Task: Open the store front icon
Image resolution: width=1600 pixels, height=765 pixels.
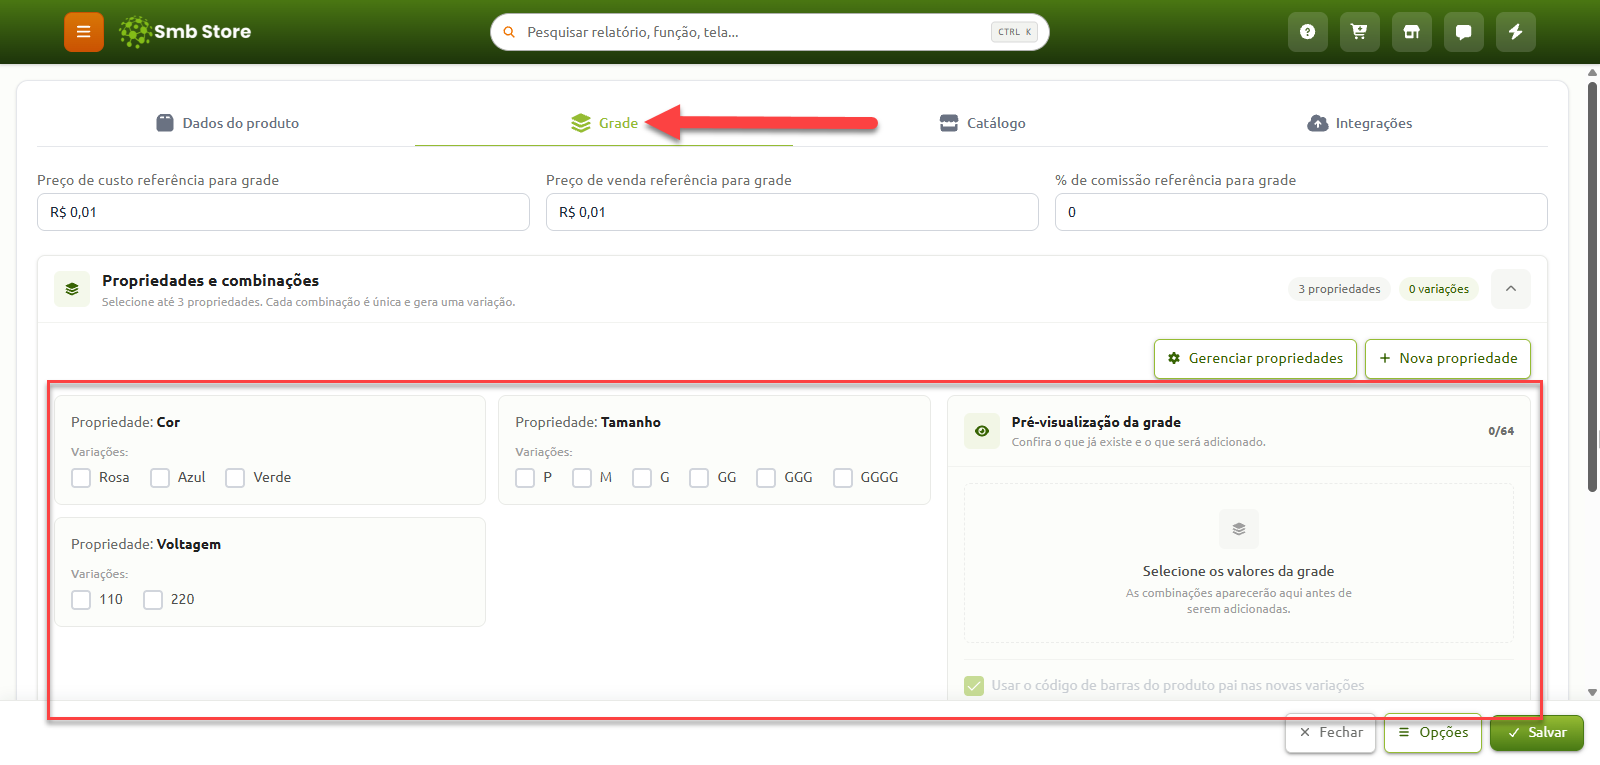Action: [x=1411, y=32]
